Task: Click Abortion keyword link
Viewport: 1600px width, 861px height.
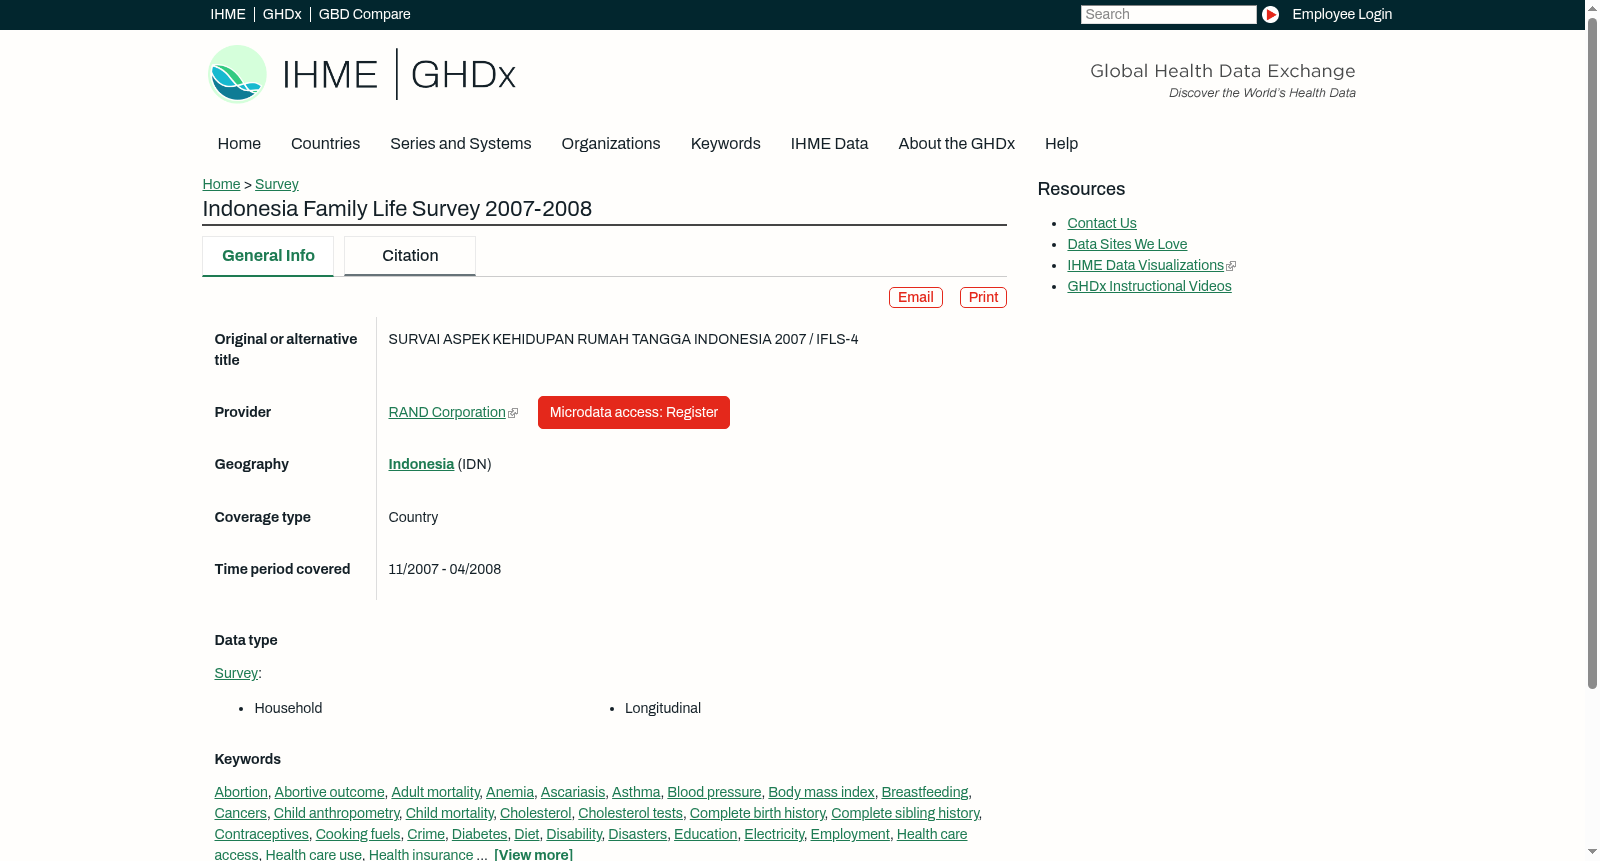Action: [x=241, y=792]
